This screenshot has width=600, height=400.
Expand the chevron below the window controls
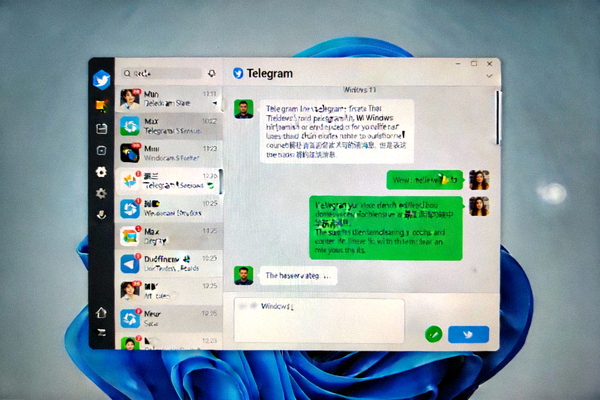click(x=489, y=76)
